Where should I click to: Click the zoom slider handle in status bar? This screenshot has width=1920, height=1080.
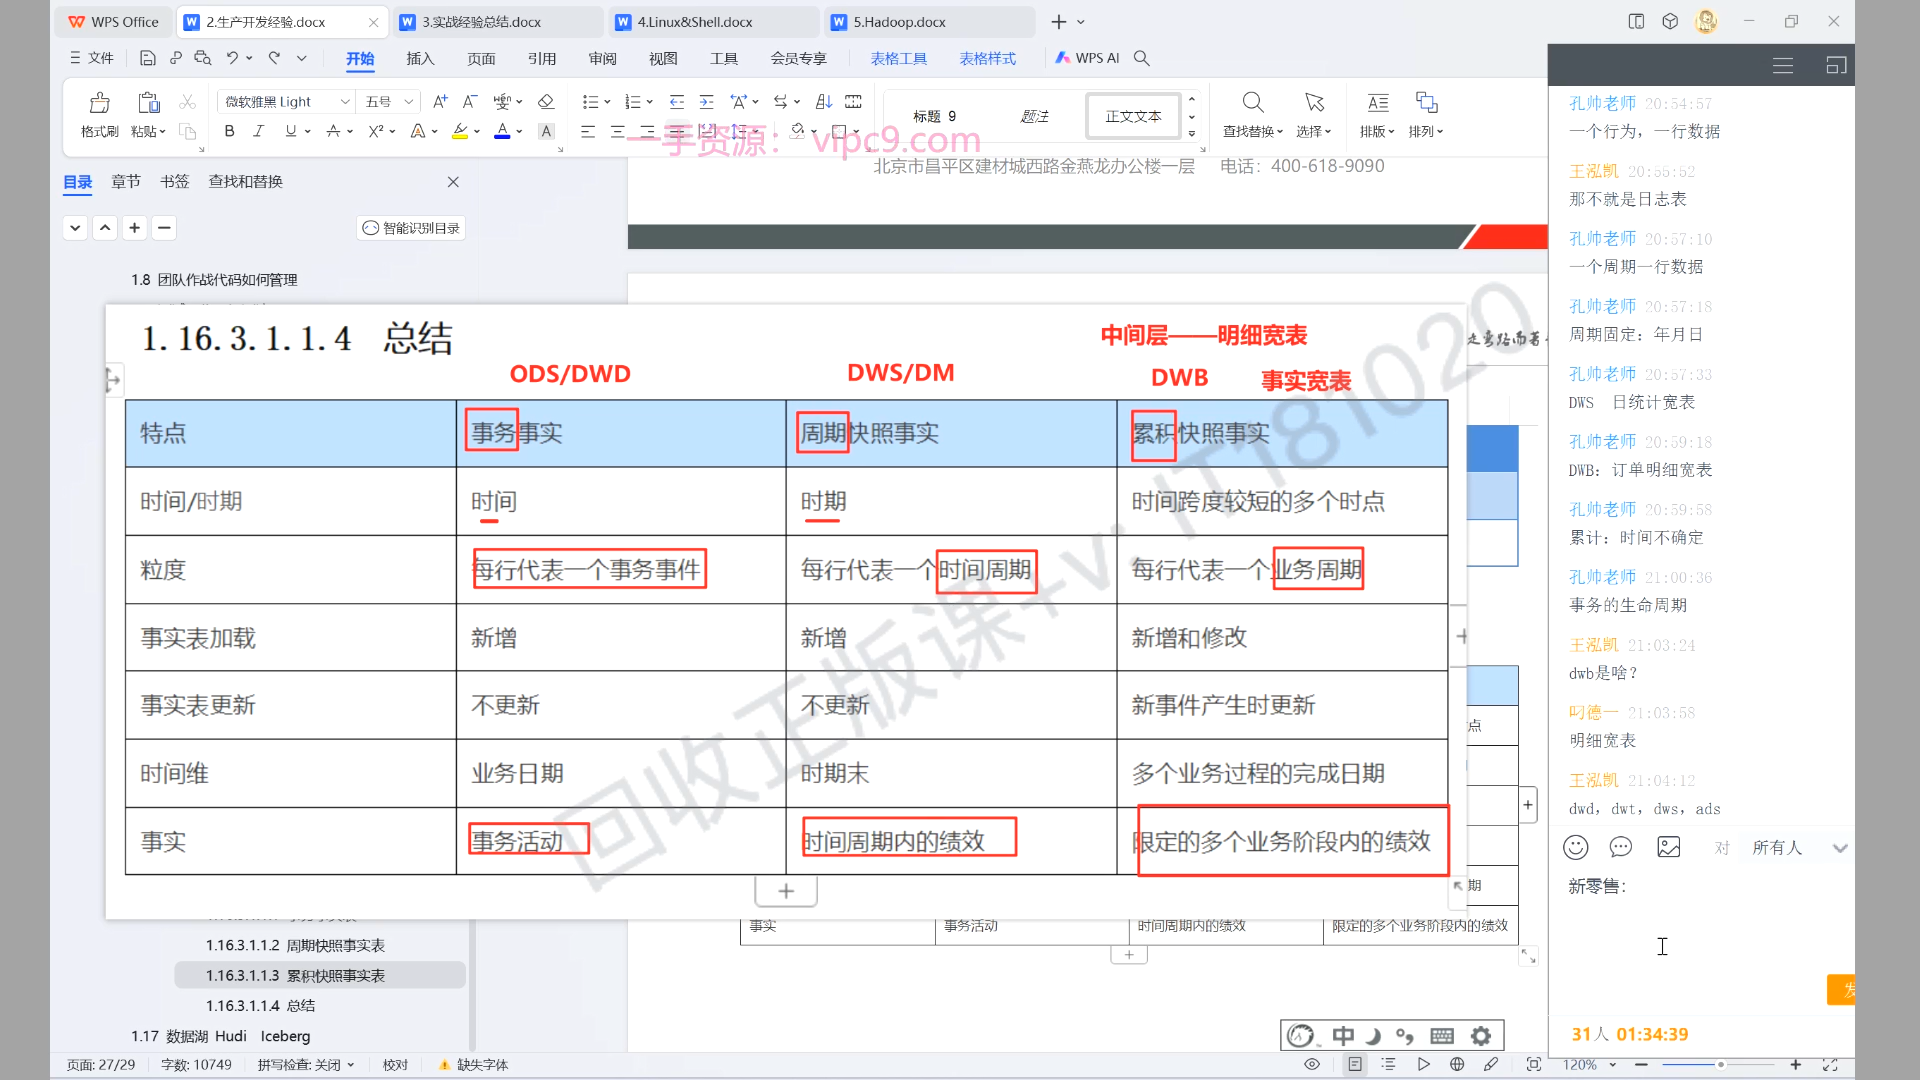[1720, 1064]
